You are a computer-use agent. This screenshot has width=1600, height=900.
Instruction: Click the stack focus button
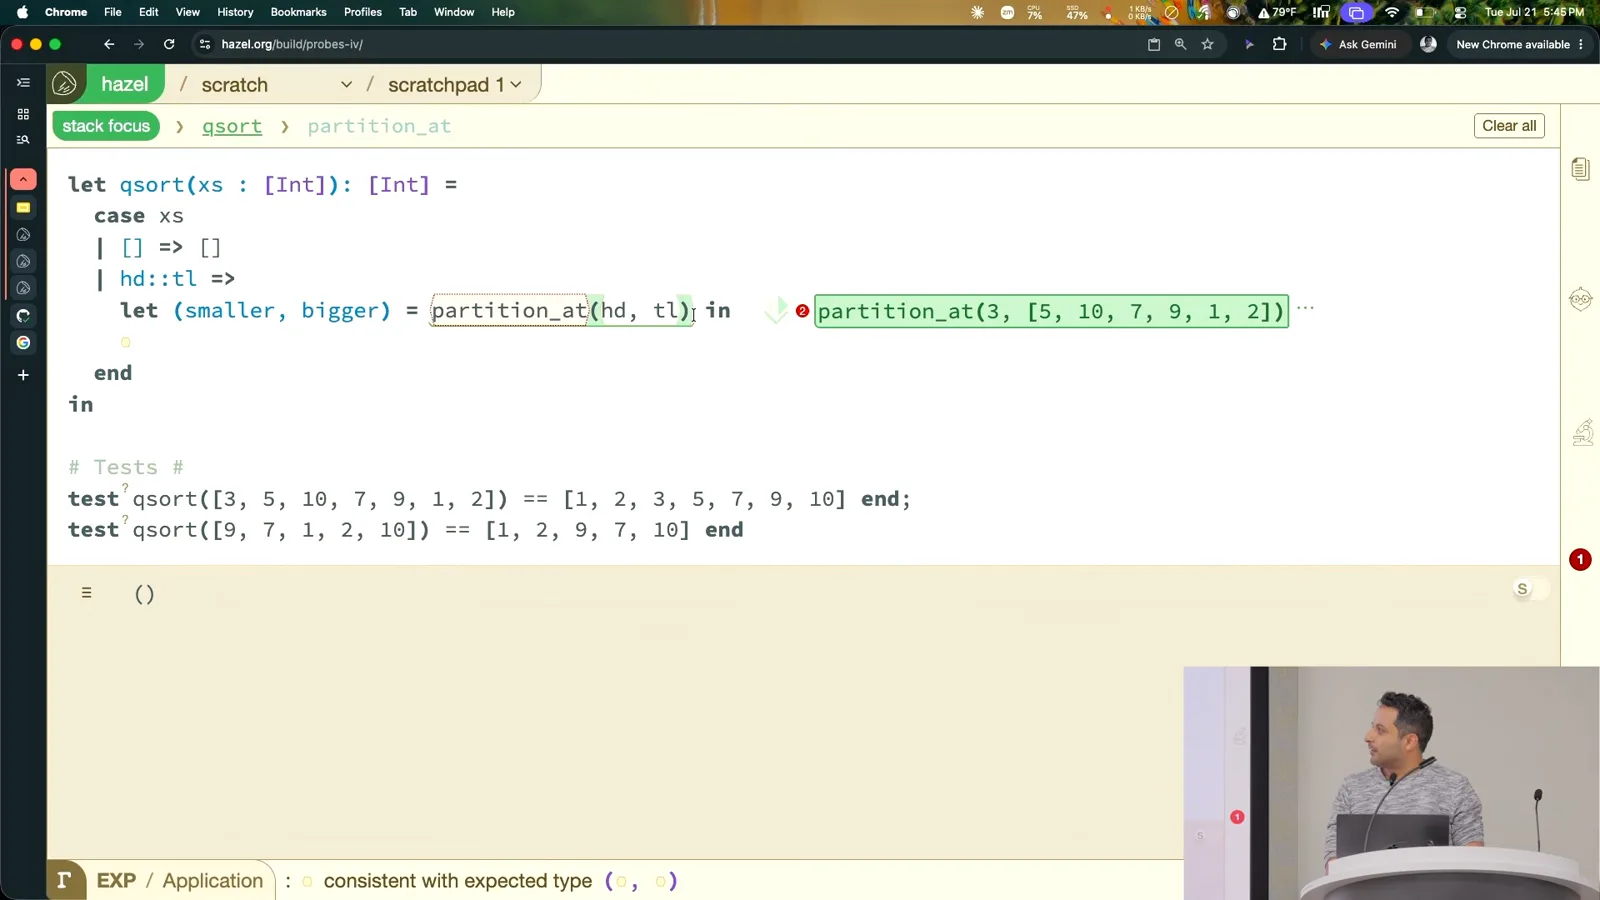[106, 126]
